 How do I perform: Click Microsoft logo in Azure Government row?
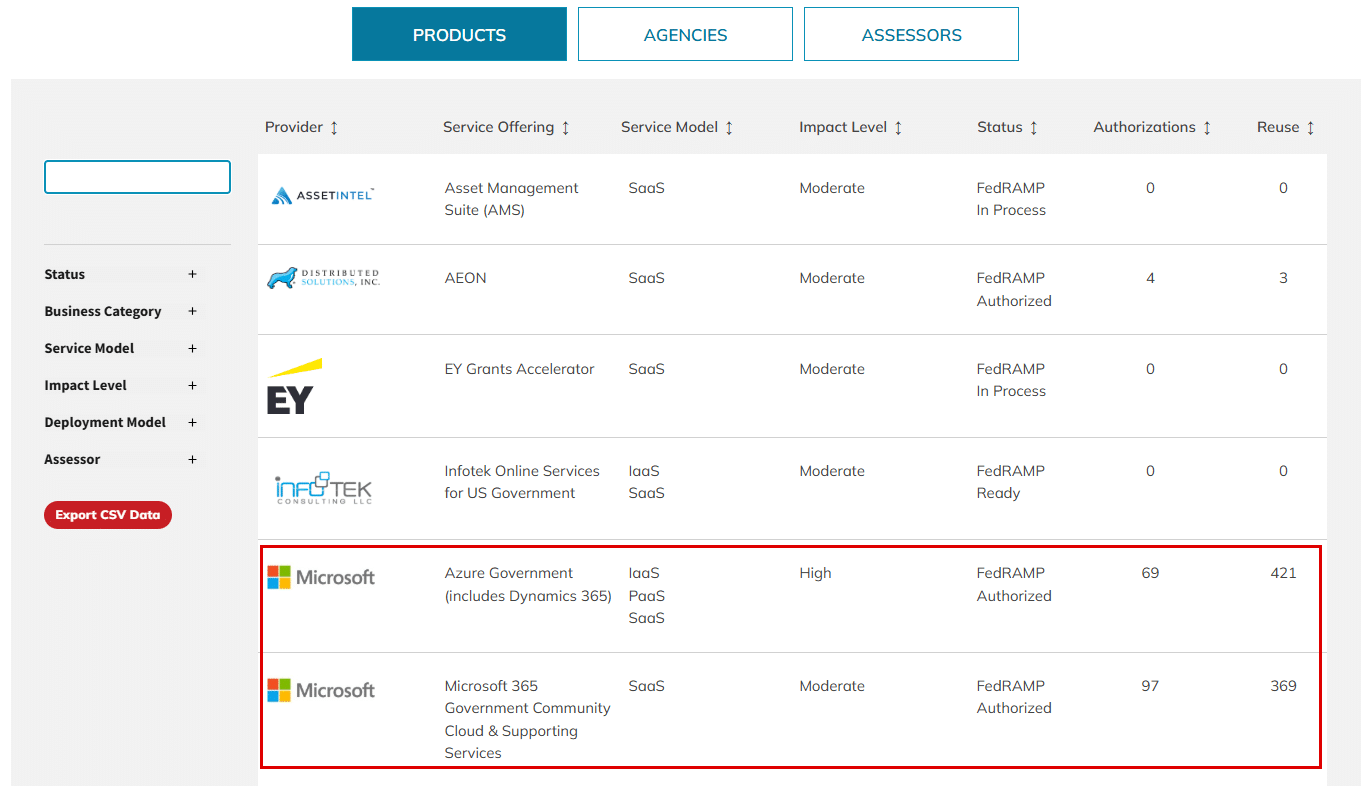click(321, 577)
